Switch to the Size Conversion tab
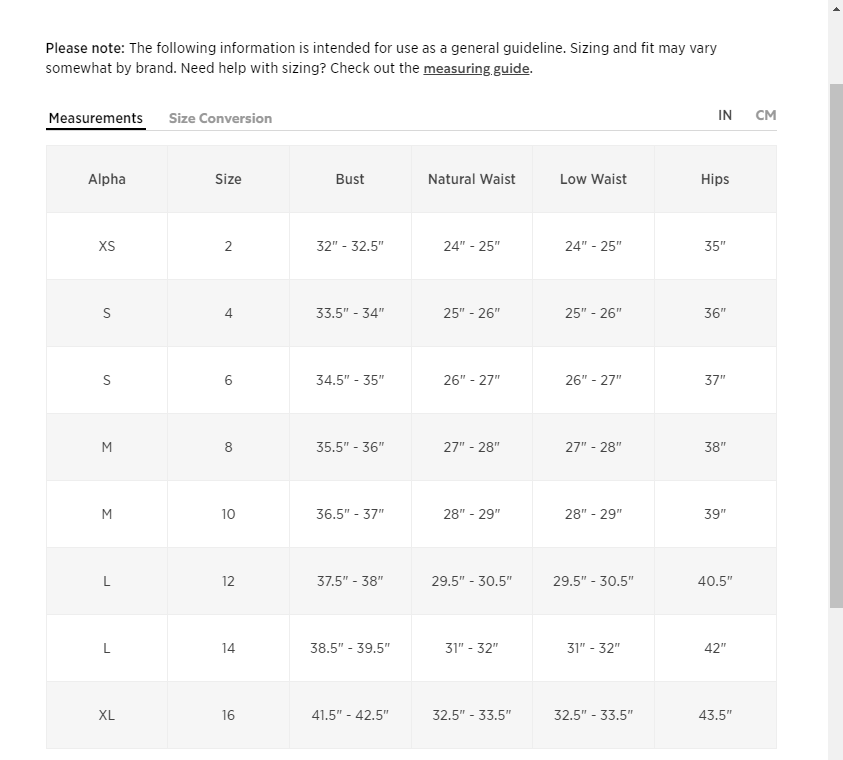 pos(220,118)
